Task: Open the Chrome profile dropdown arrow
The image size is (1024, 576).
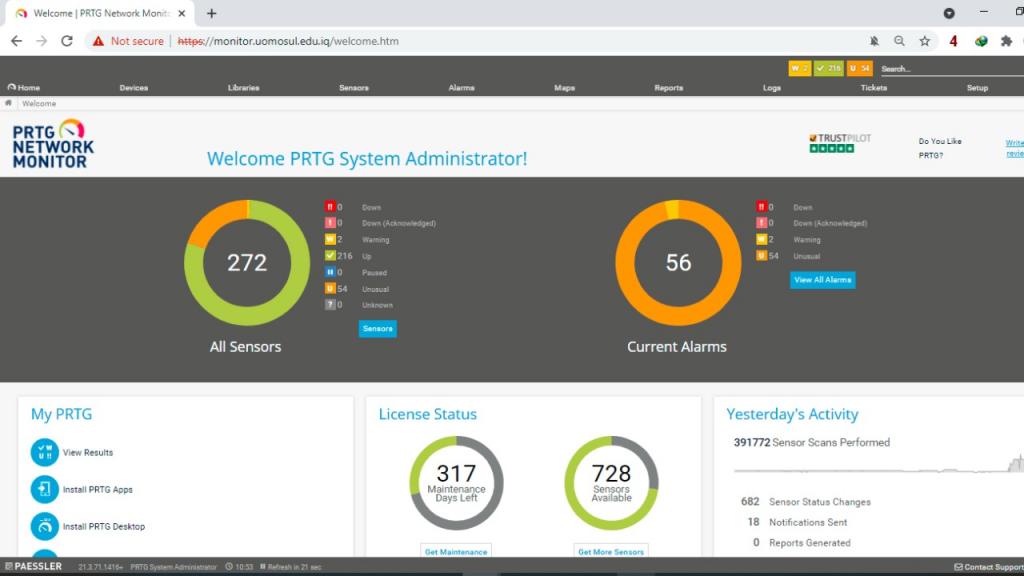Action: click(x=949, y=13)
